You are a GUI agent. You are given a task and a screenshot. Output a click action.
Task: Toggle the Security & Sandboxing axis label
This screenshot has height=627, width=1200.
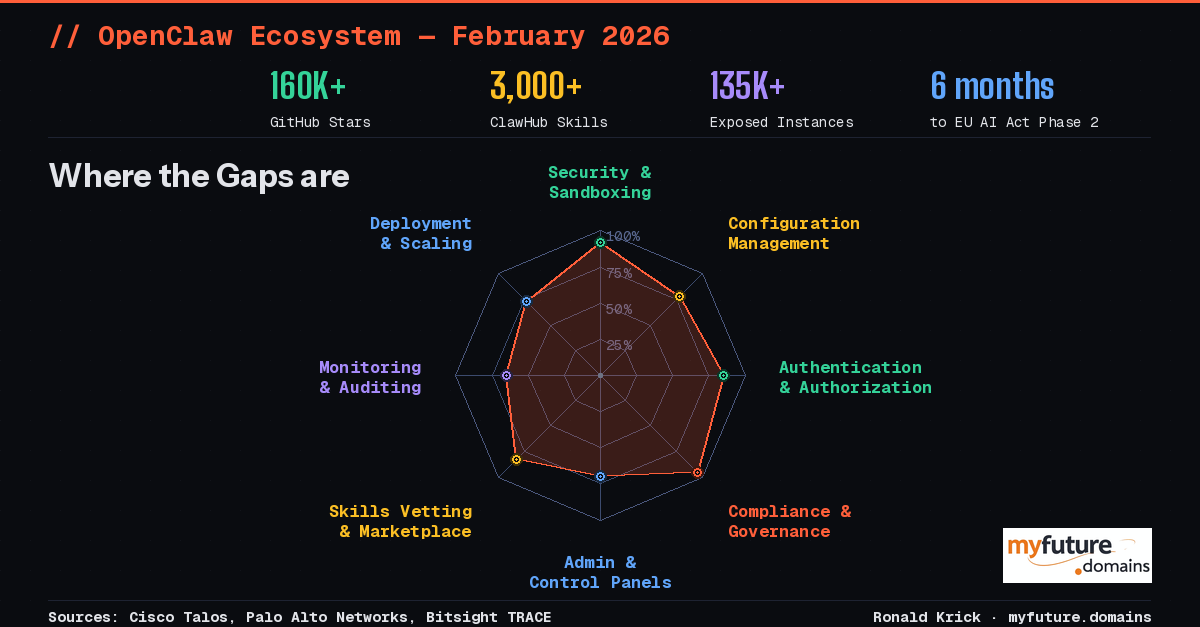coord(600,182)
